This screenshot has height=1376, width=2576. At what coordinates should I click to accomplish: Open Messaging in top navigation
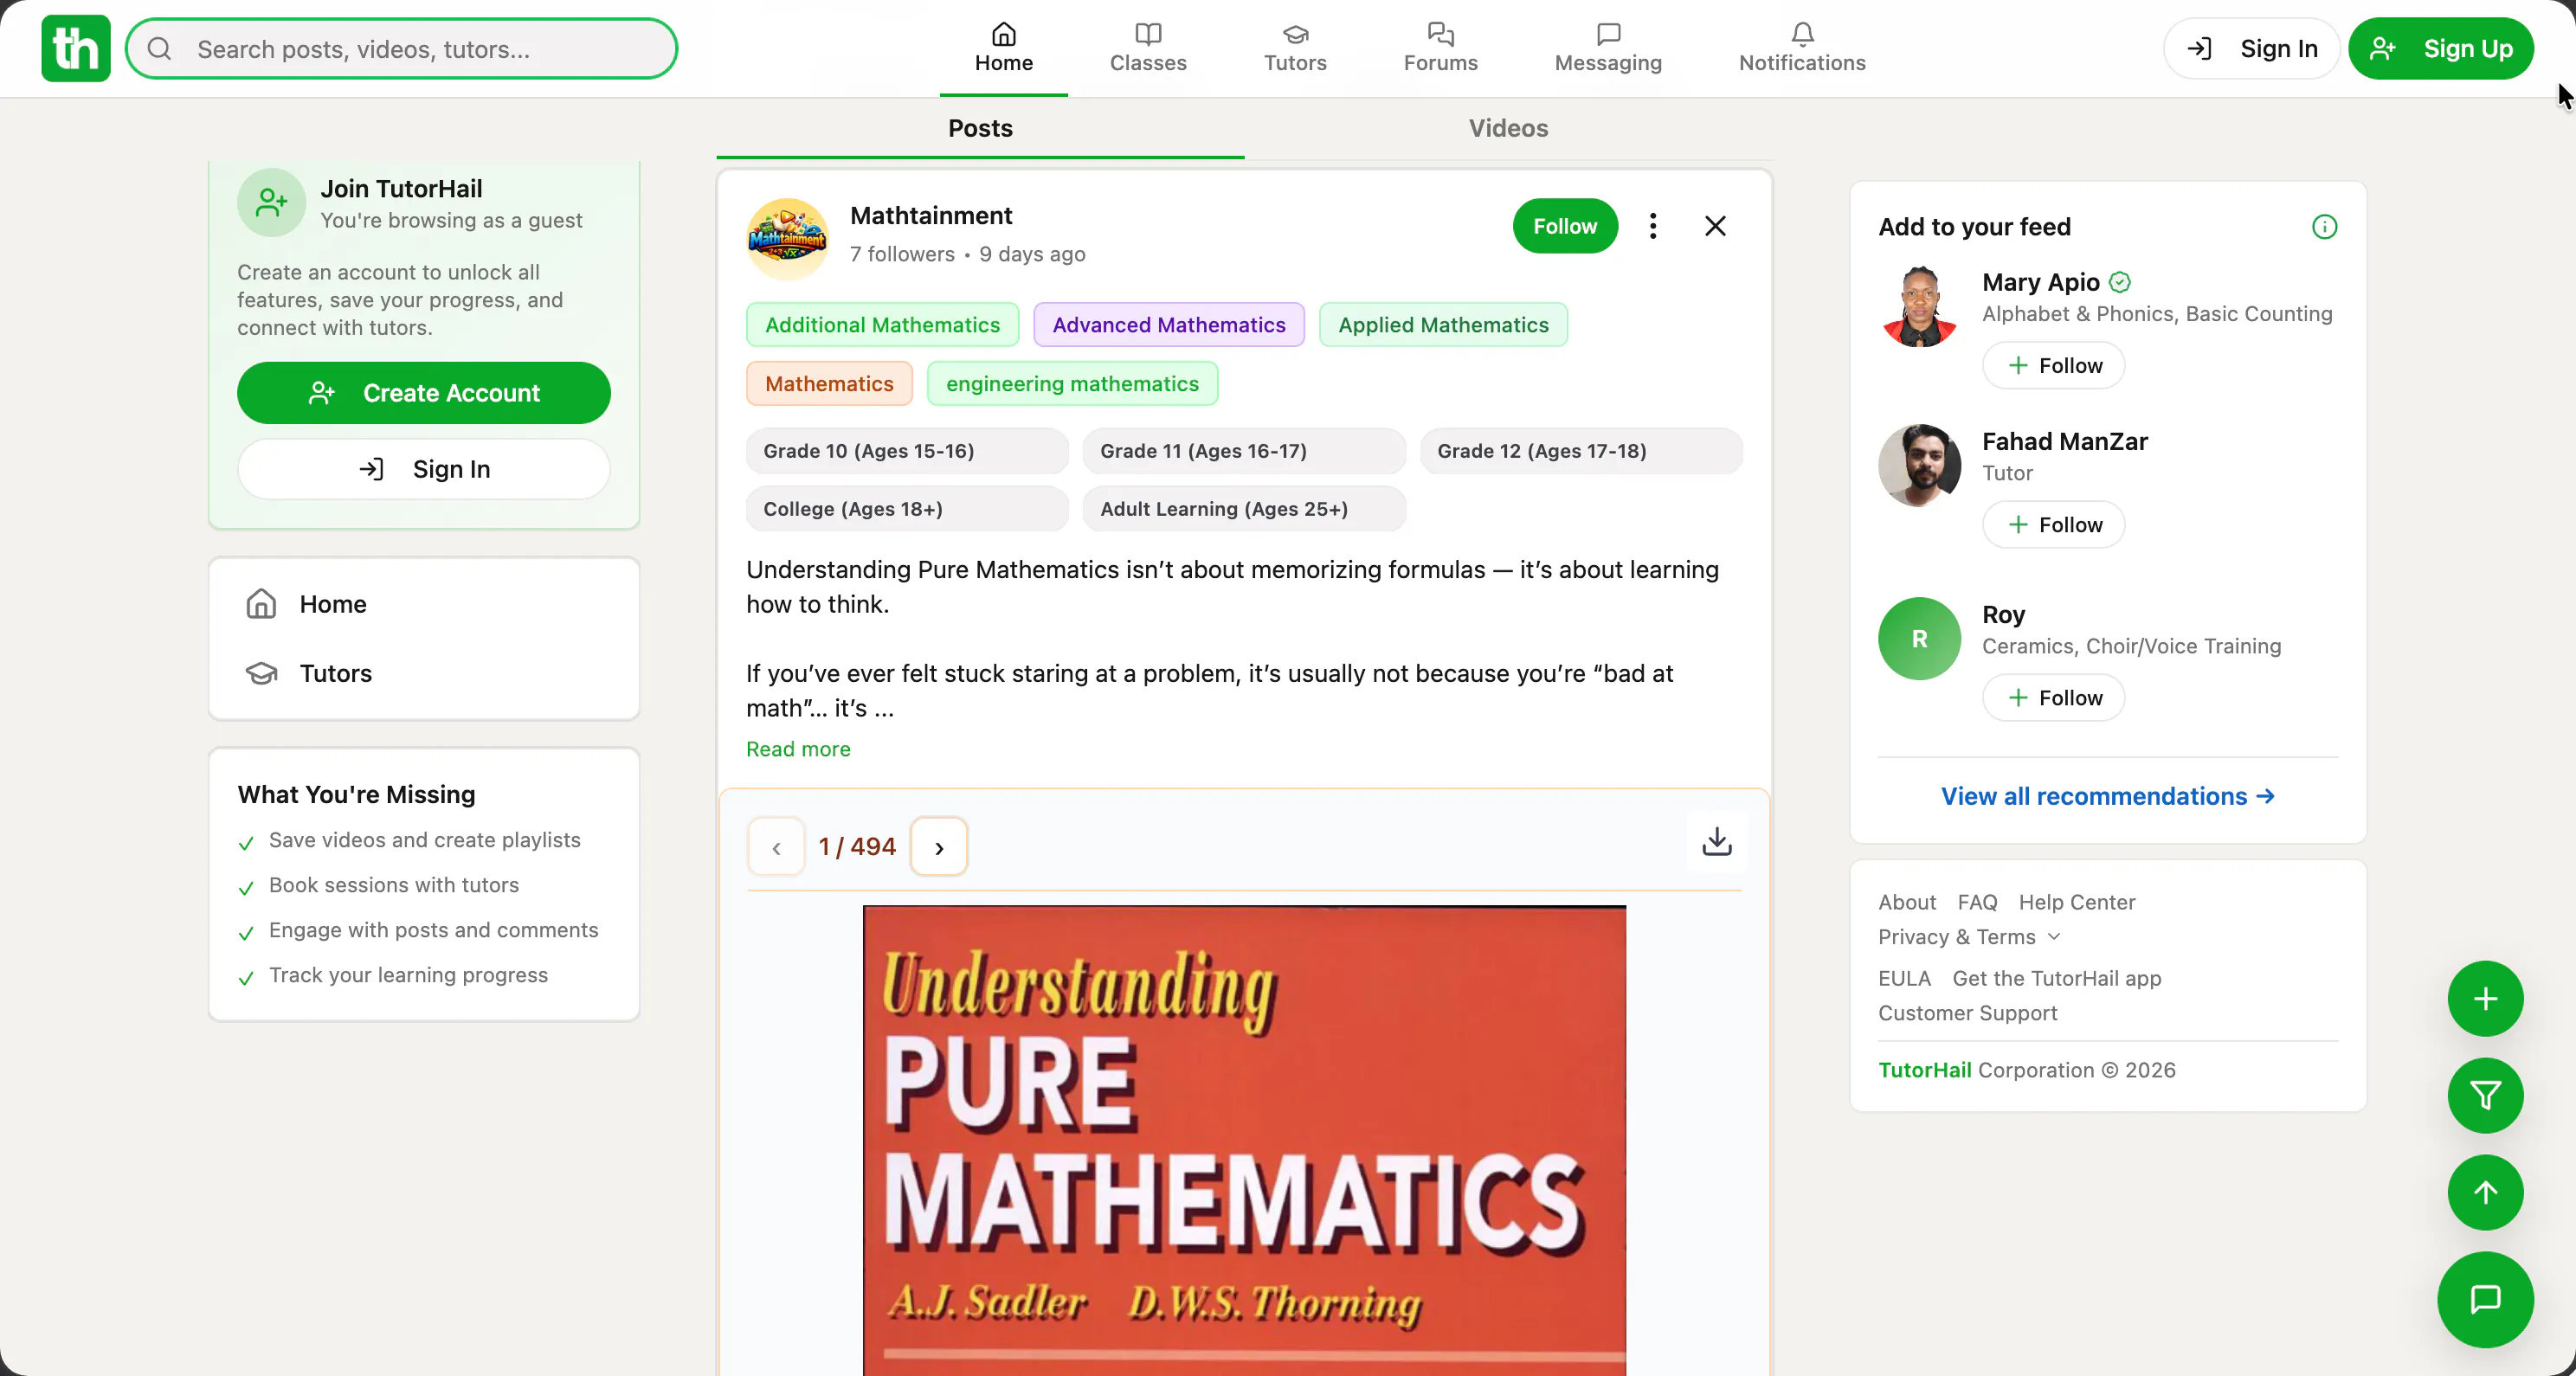click(x=1608, y=48)
